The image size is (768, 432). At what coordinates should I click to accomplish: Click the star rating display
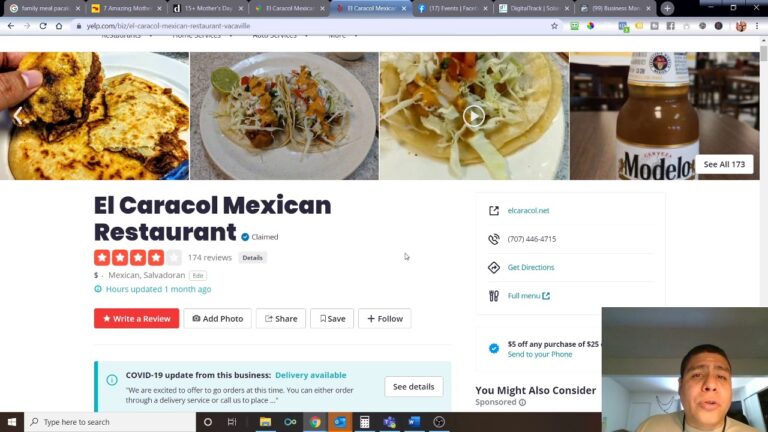[x=138, y=258]
